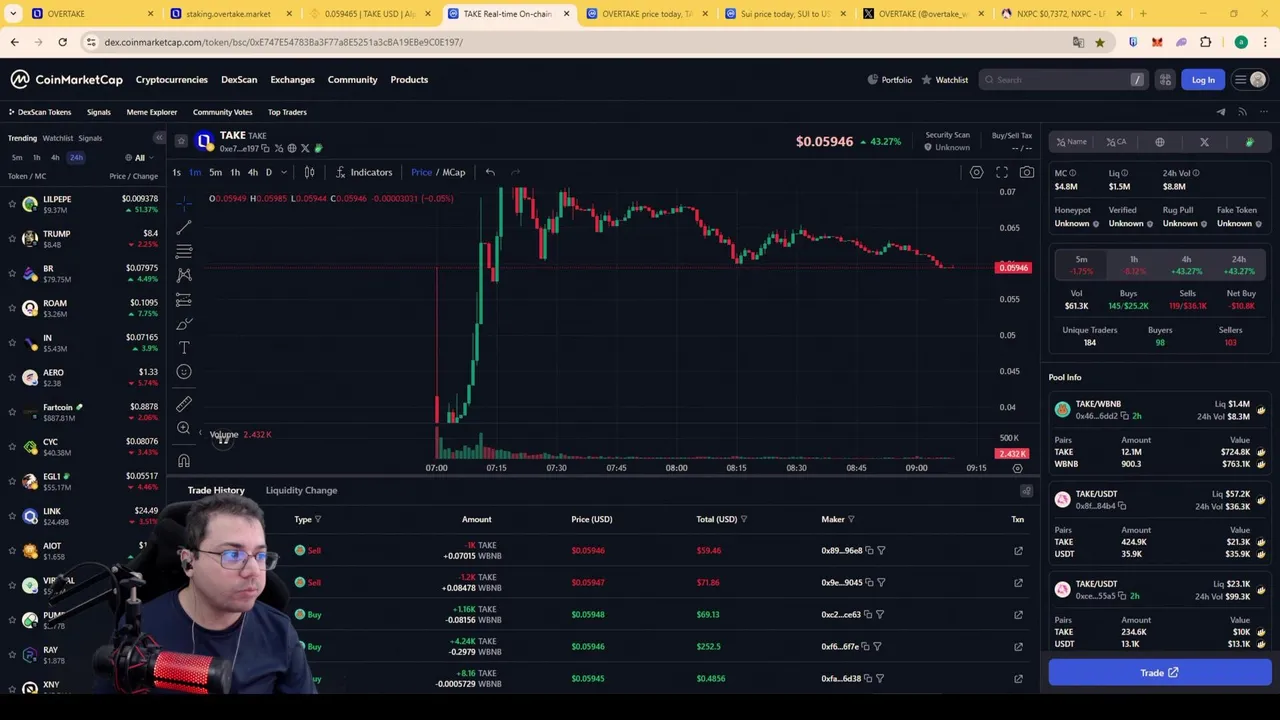
Task: Switch to the Liquidity Change tab
Action: click(x=301, y=490)
